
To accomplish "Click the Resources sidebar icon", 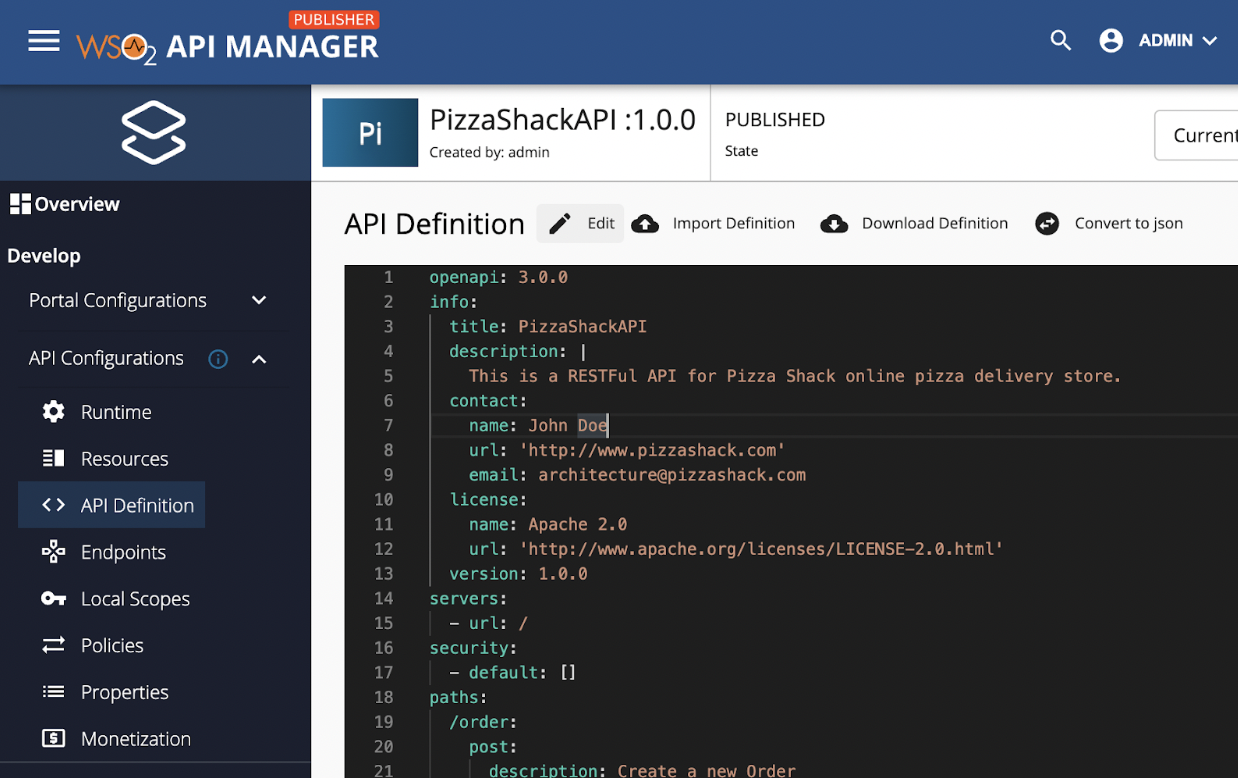I will pyautogui.click(x=52, y=458).
